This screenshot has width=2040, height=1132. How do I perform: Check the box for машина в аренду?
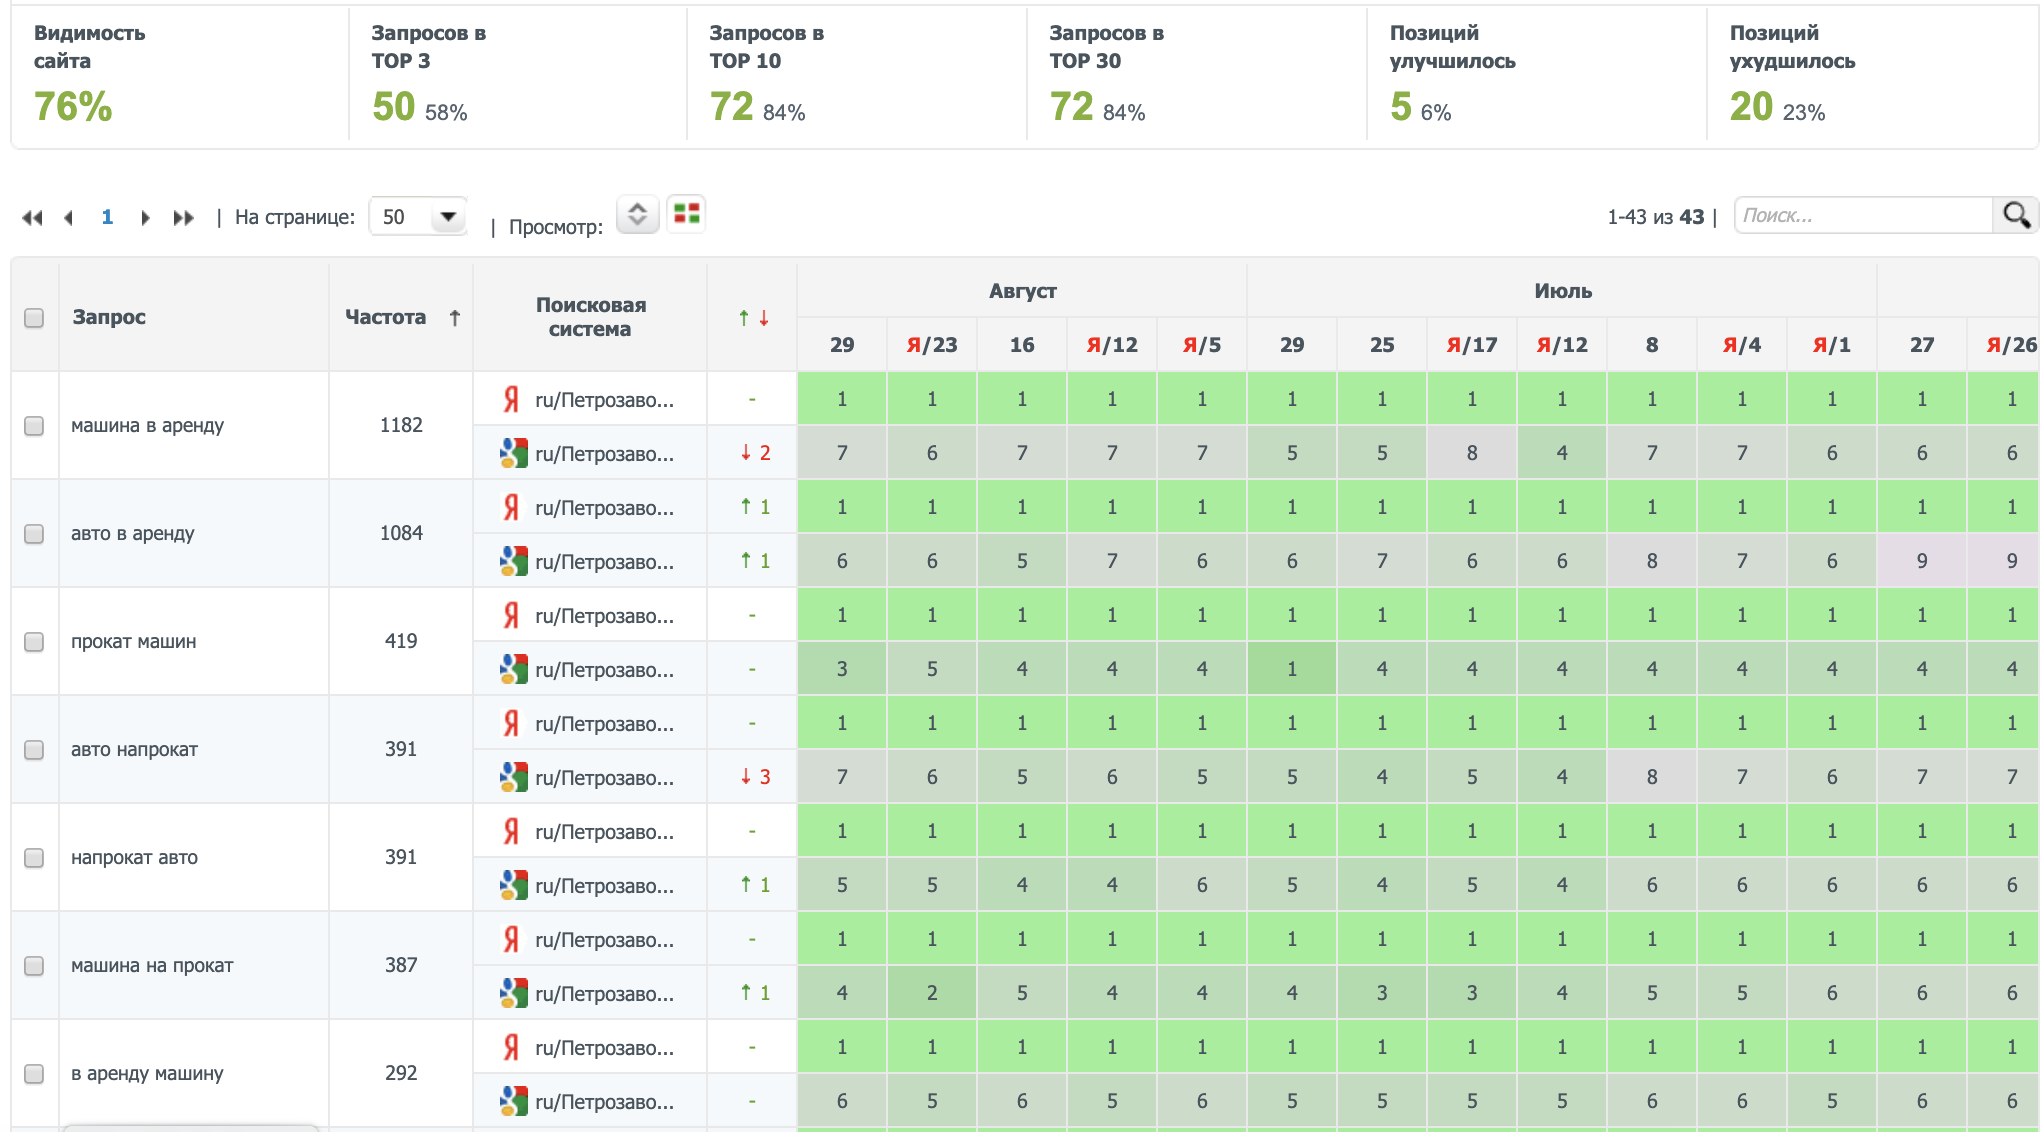tap(34, 426)
